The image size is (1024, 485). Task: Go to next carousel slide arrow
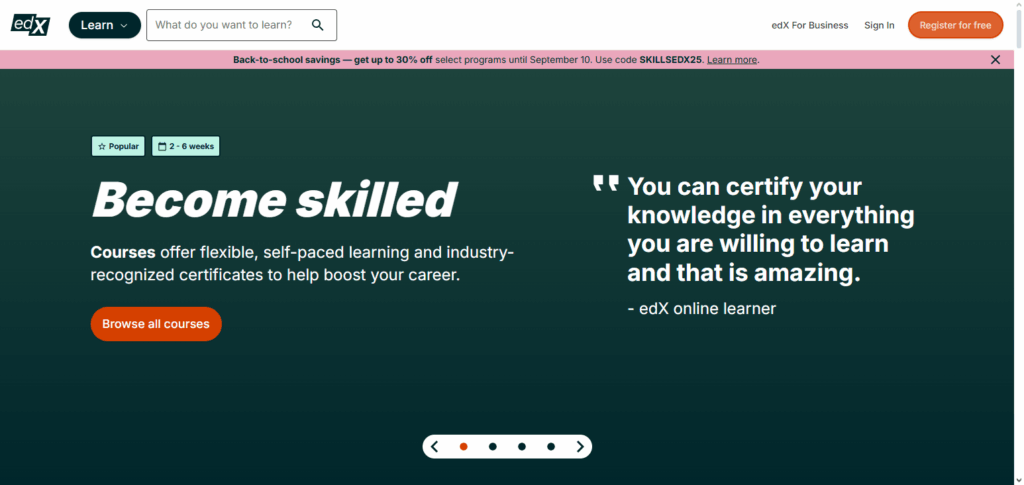[x=580, y=446]
